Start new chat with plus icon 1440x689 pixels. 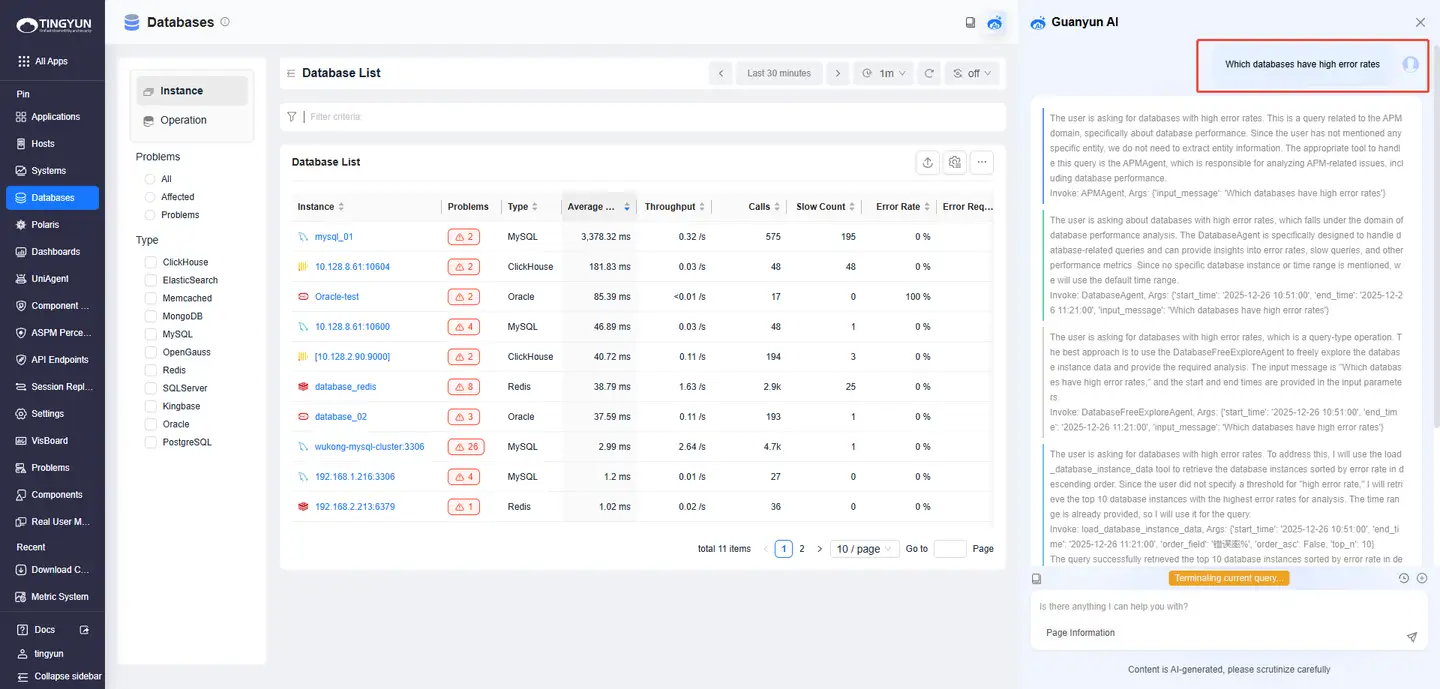click(1421, 578)
